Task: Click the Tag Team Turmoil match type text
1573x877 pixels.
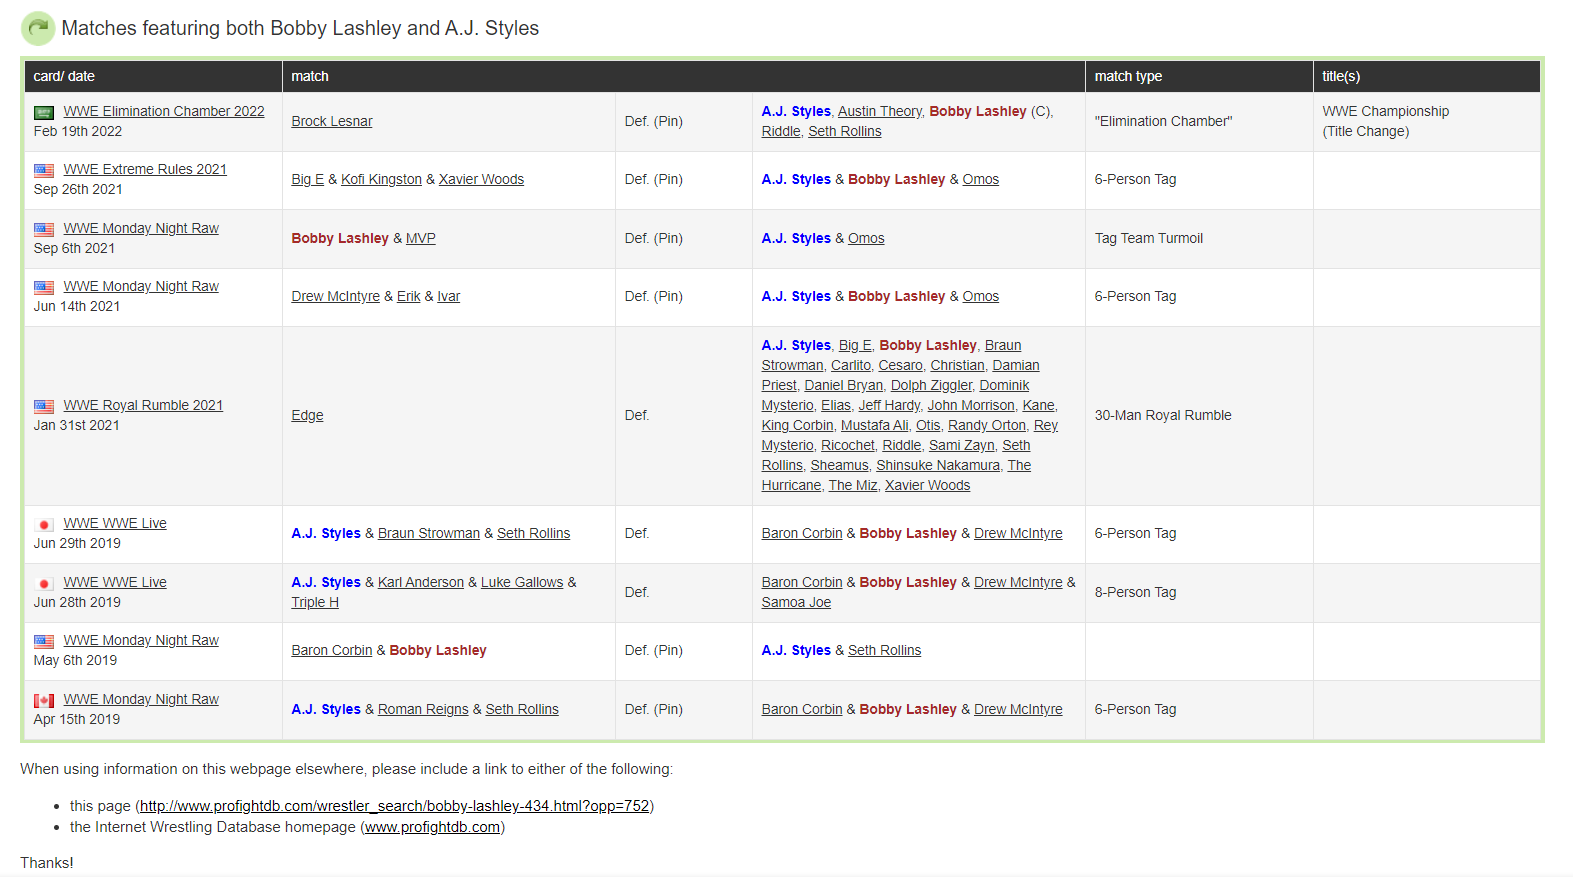Action: [x=1149, y=238]
